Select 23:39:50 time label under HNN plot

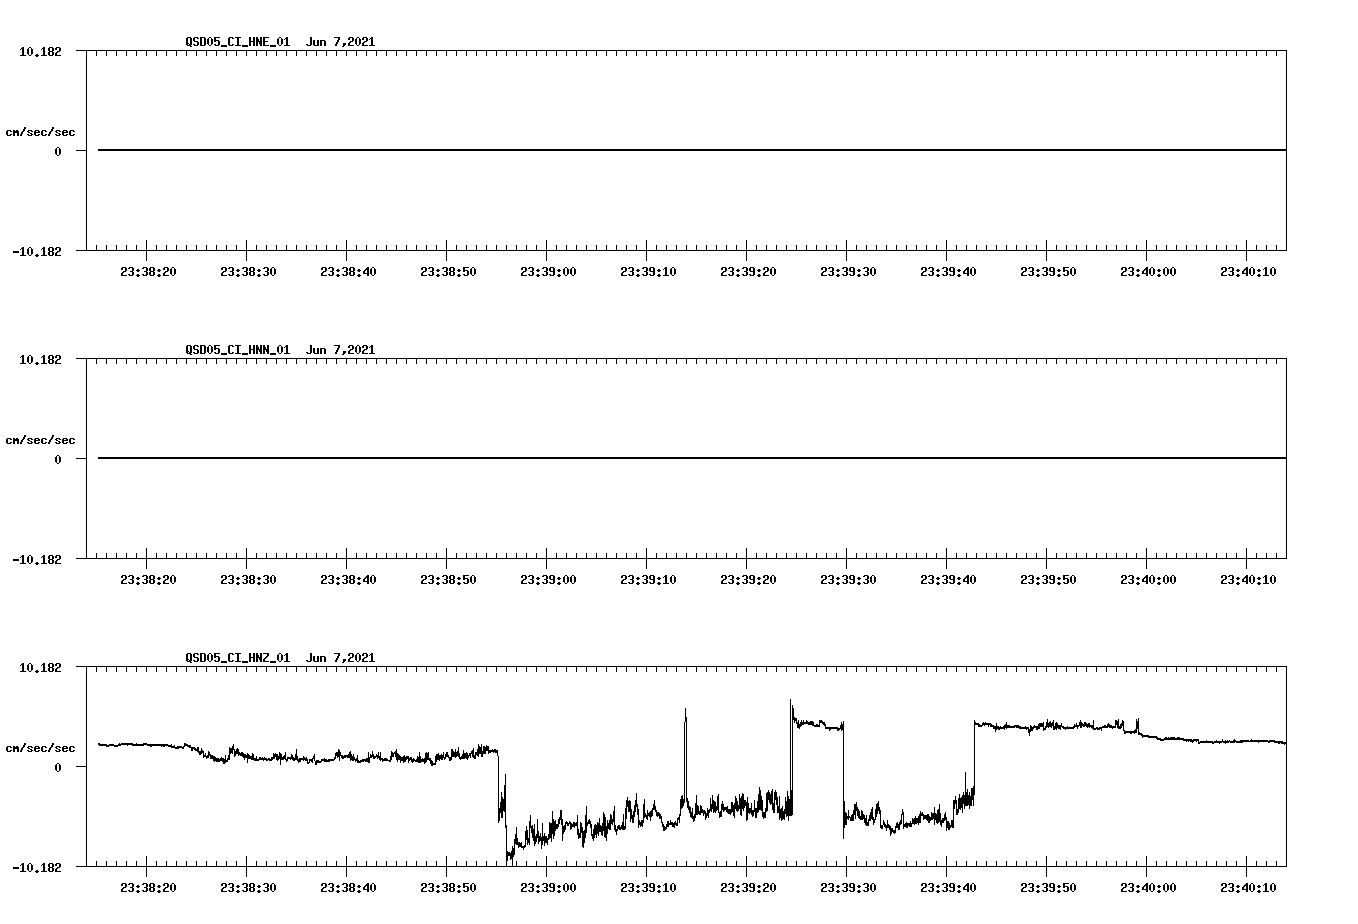[1048, 580]
